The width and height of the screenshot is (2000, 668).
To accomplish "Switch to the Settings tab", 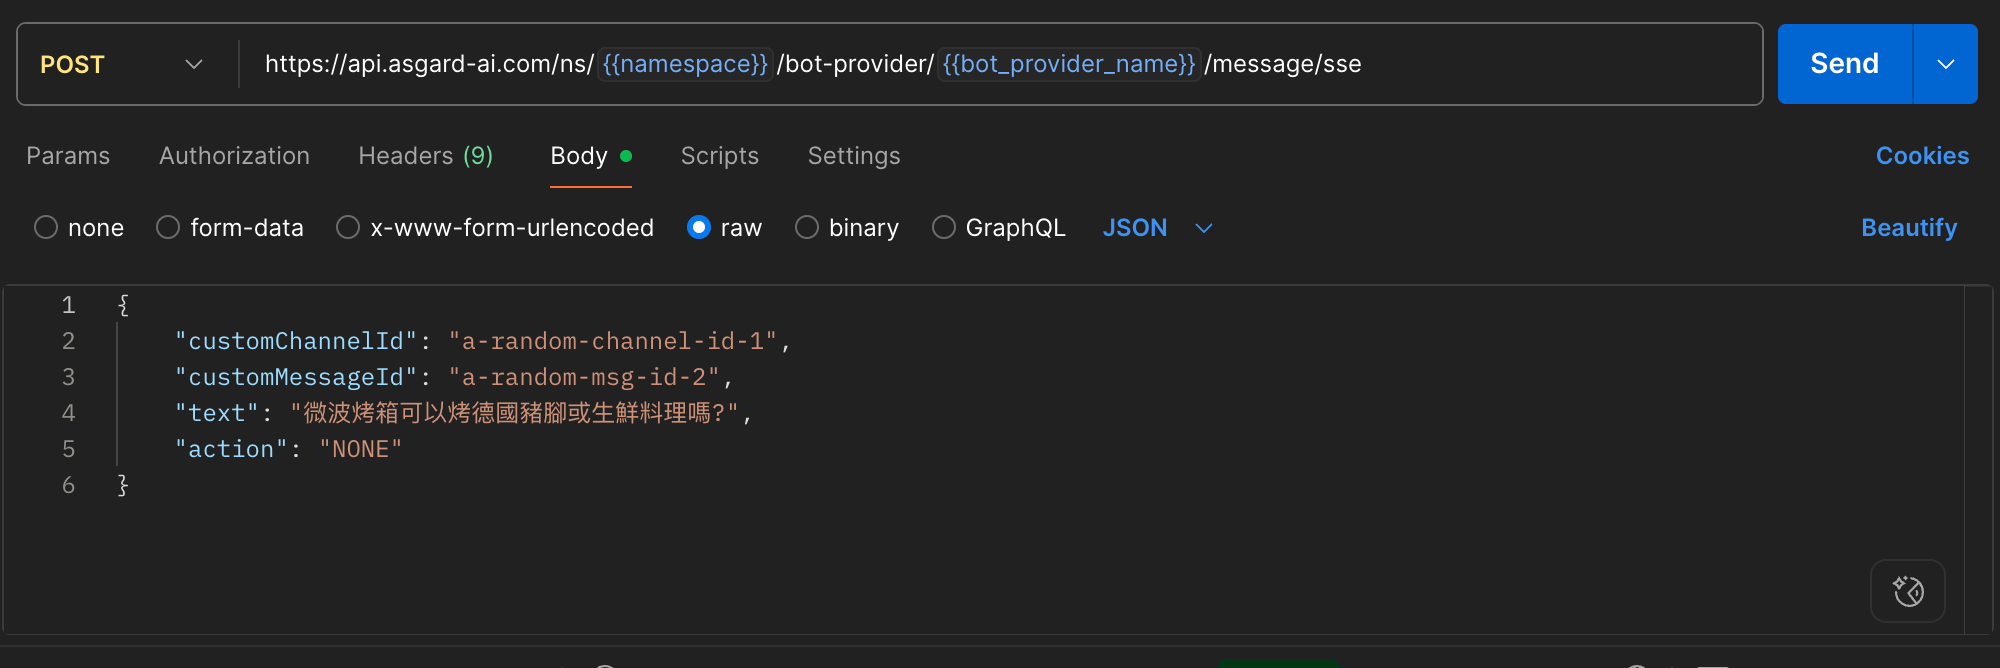I will 853,156.
